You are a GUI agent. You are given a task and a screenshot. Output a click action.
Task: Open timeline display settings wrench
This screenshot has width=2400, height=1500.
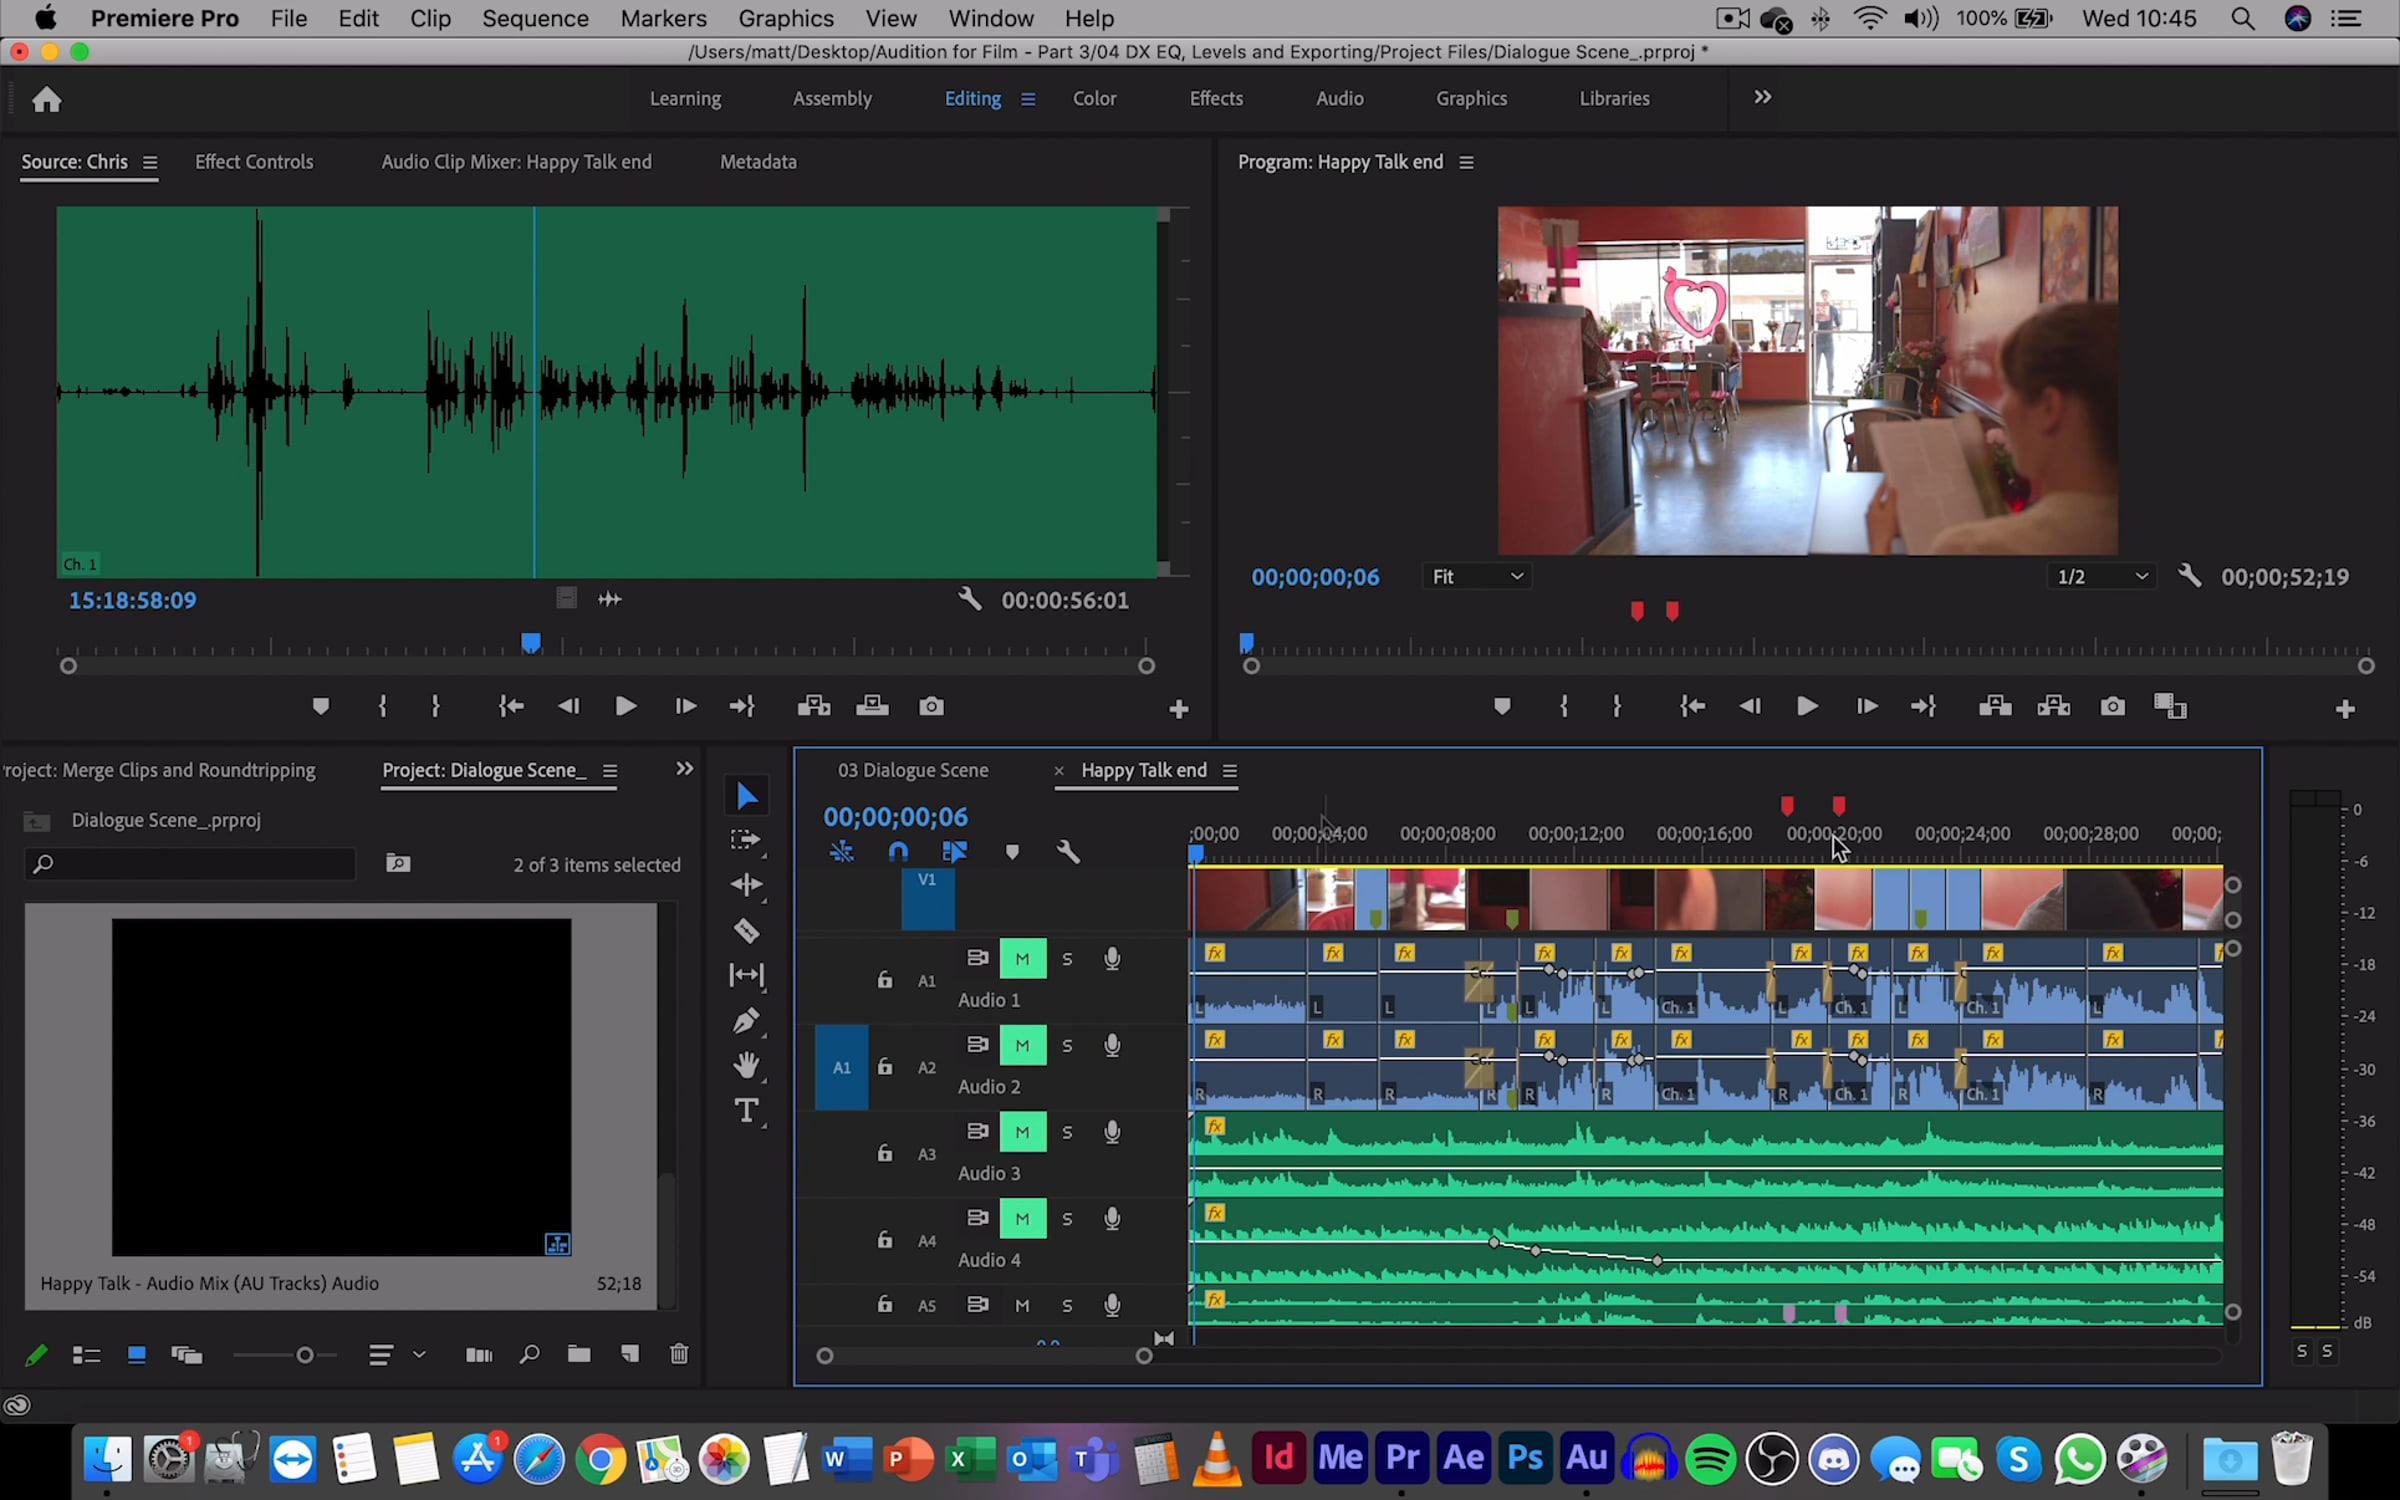click(1068, 852)
